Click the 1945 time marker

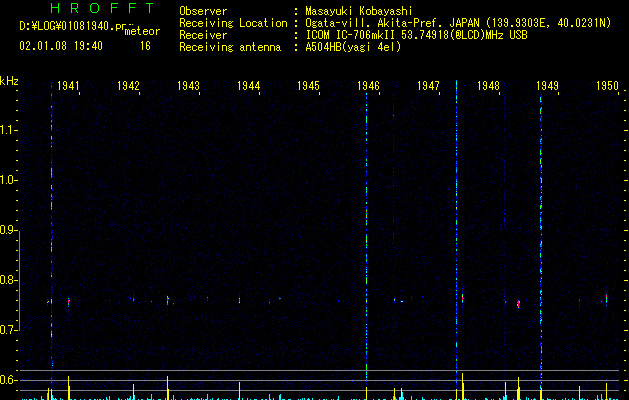tap(308, 85)
